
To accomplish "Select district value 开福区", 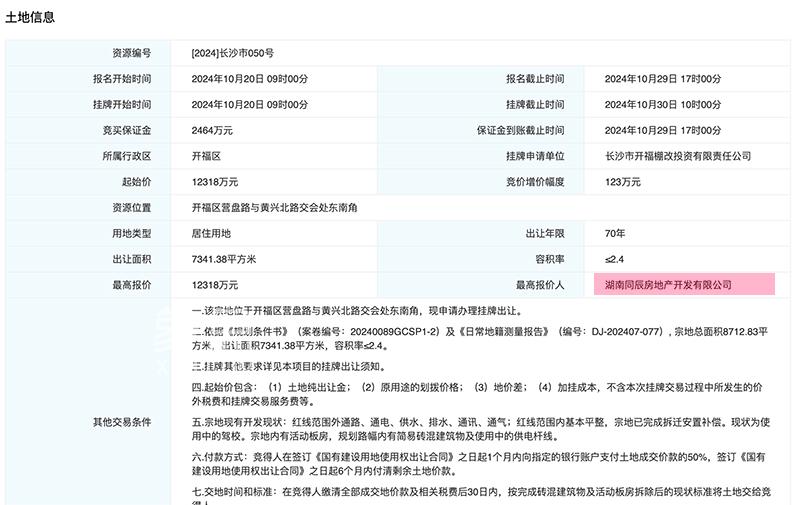I will [206, 156].
